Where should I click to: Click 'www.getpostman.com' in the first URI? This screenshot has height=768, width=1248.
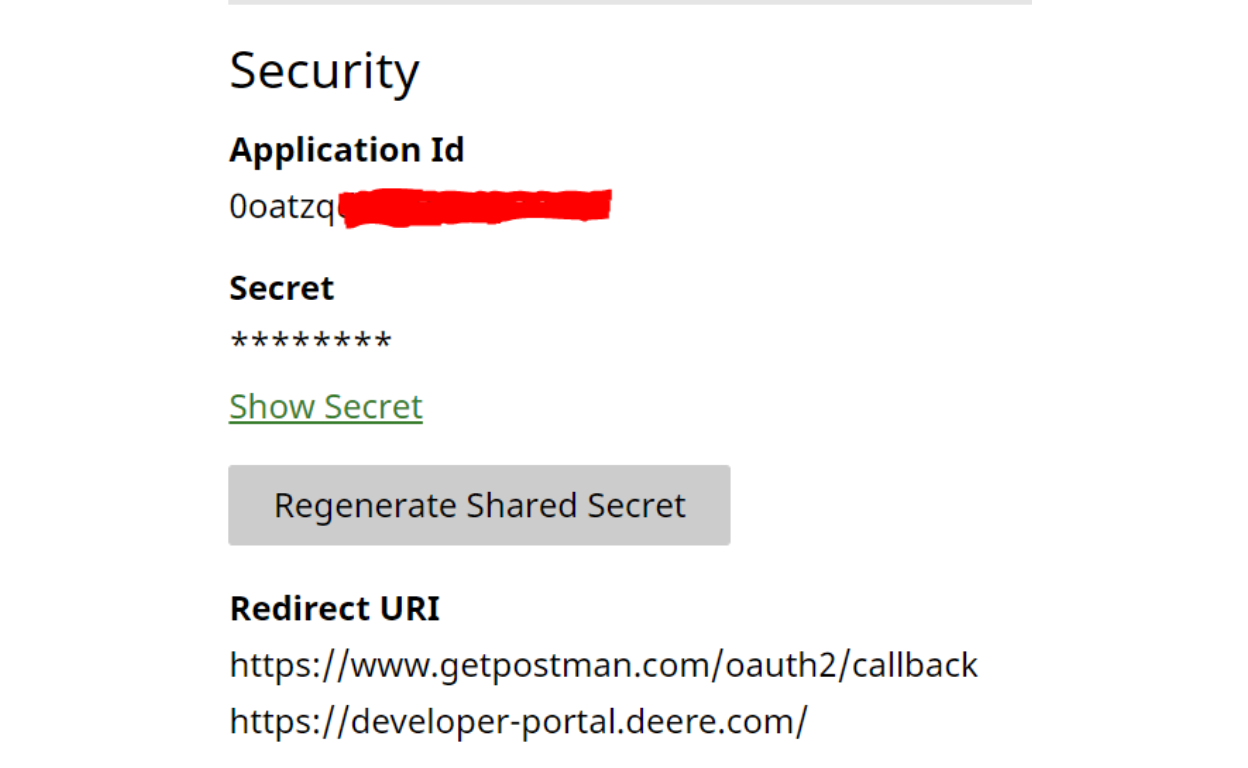(x=527, y=665)
